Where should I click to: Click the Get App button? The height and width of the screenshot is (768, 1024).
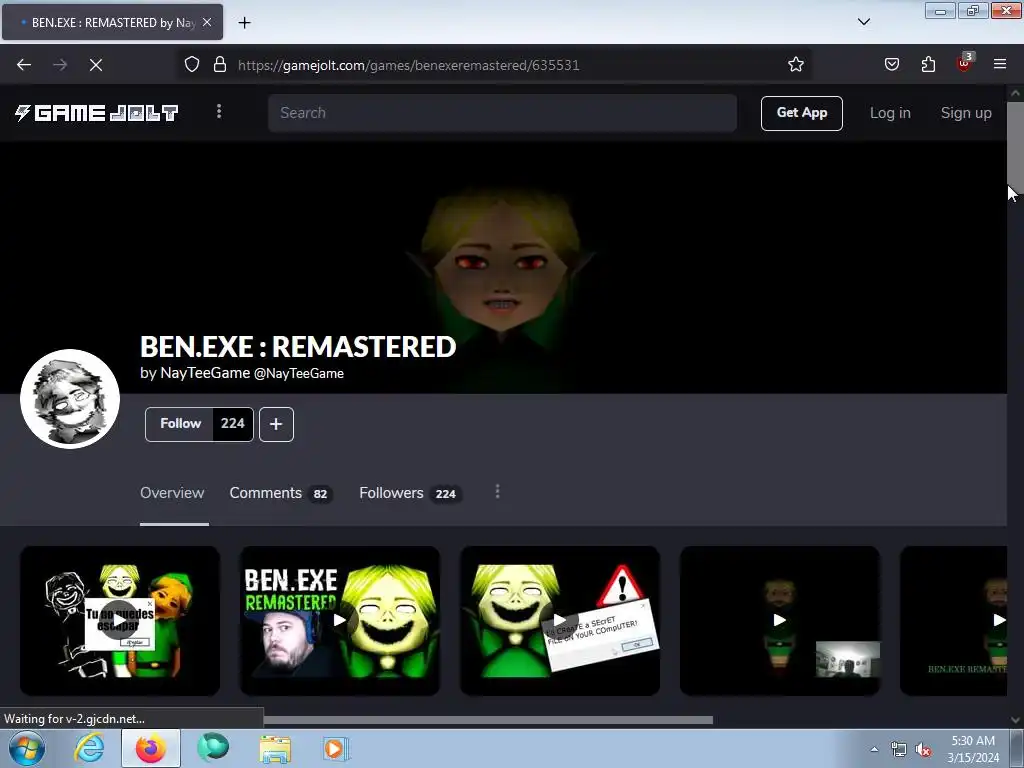(x=801, y=113)
